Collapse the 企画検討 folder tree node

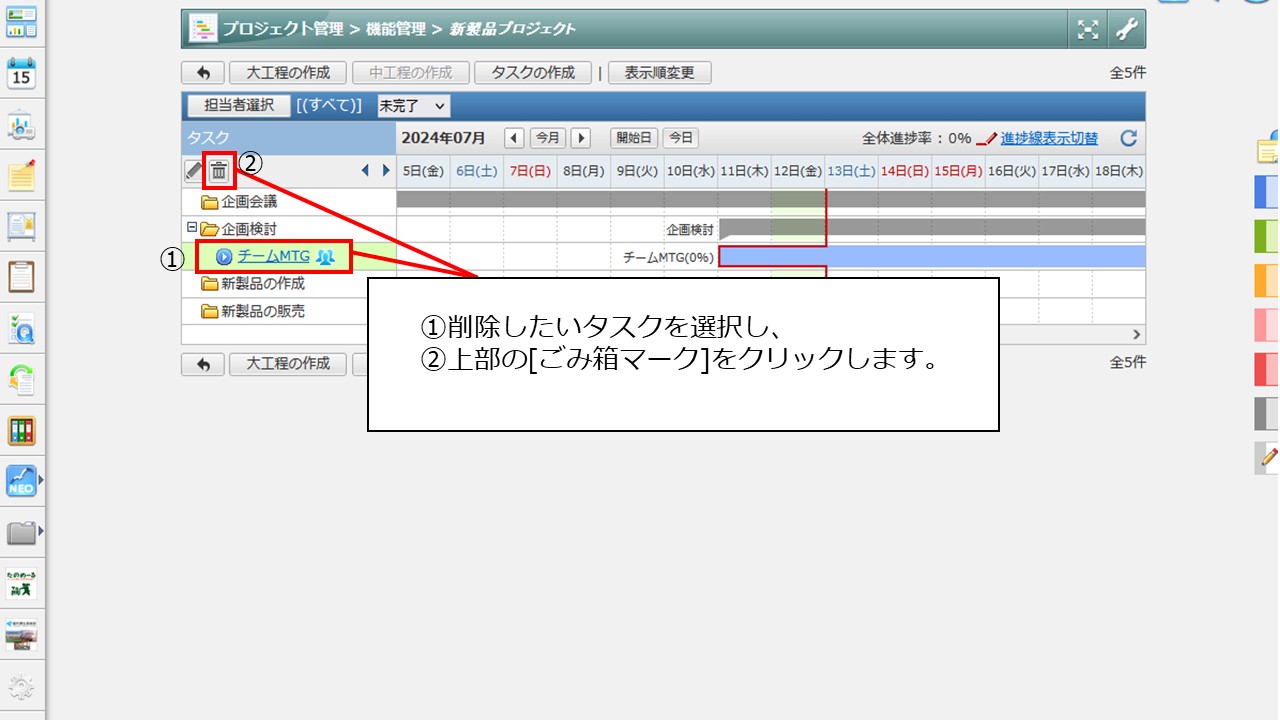click(x=192, y=228)
